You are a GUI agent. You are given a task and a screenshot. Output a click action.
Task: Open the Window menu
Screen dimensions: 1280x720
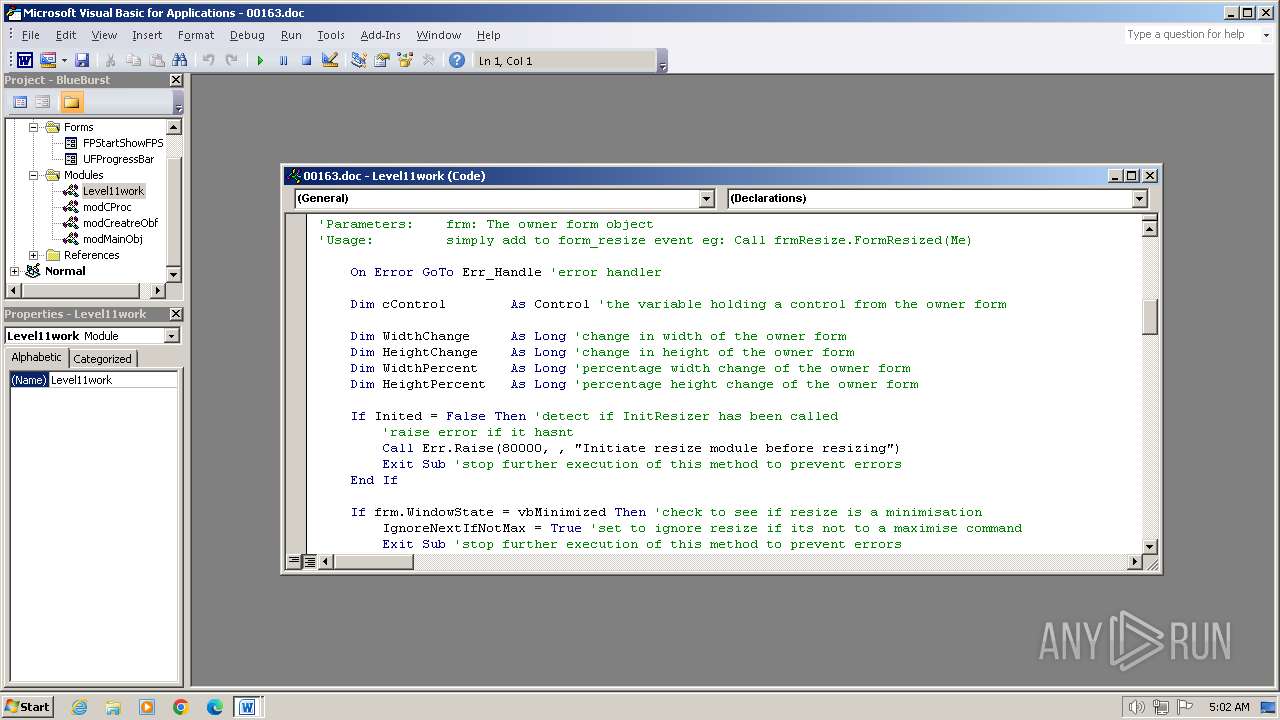(x=439, y=35)
